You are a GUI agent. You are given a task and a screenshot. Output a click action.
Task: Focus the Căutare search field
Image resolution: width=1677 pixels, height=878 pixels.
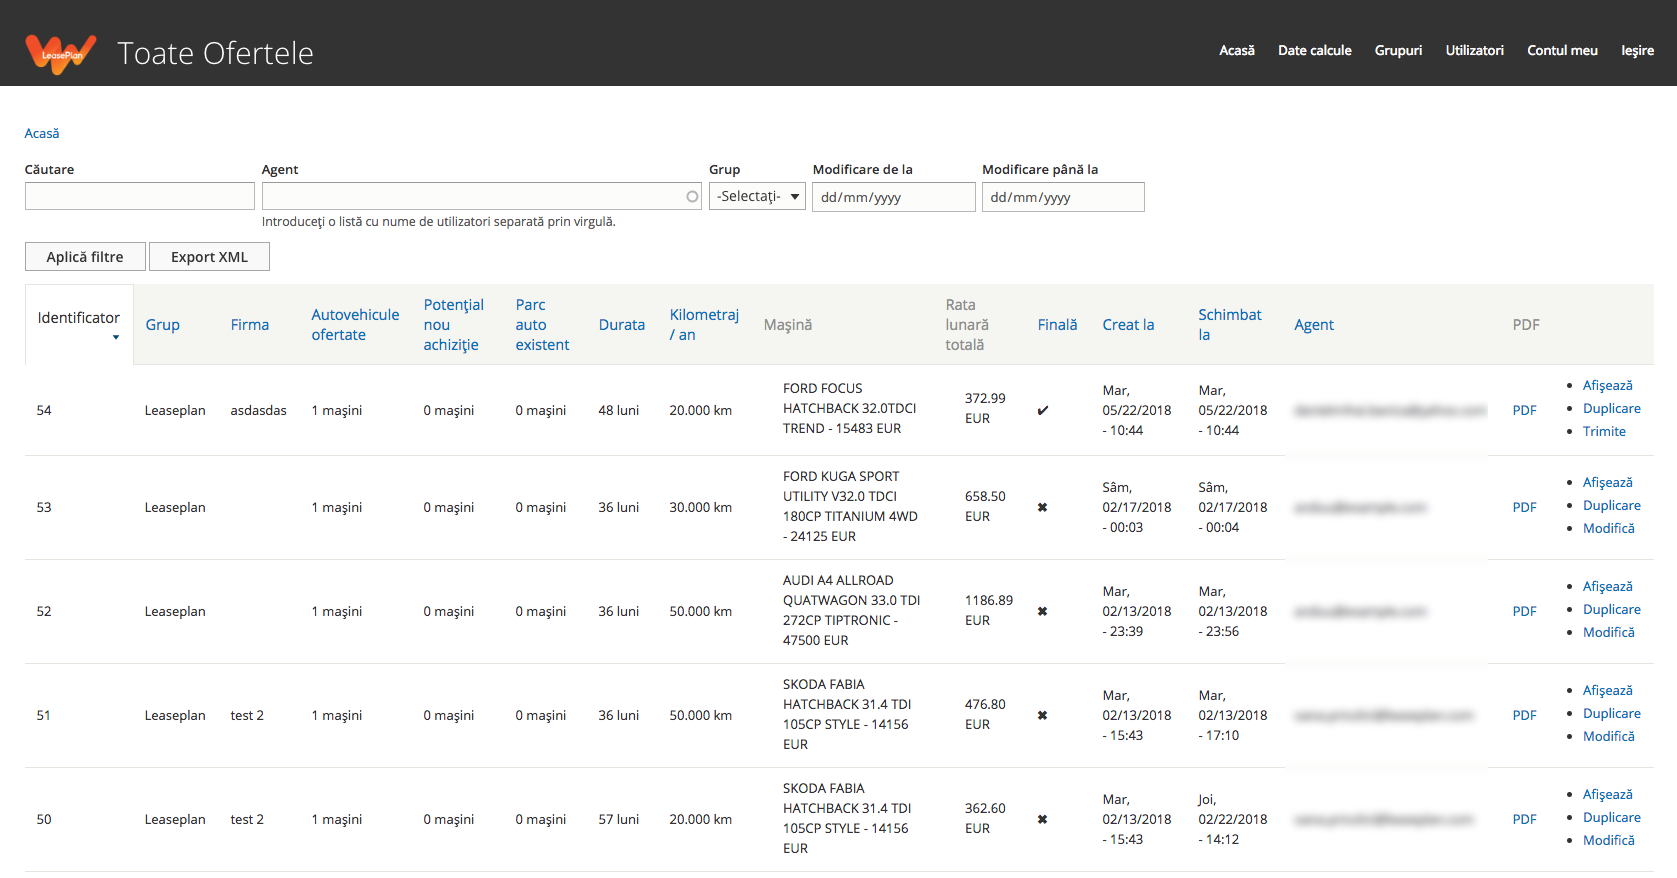pyautogui.click(x=140, y=196)
